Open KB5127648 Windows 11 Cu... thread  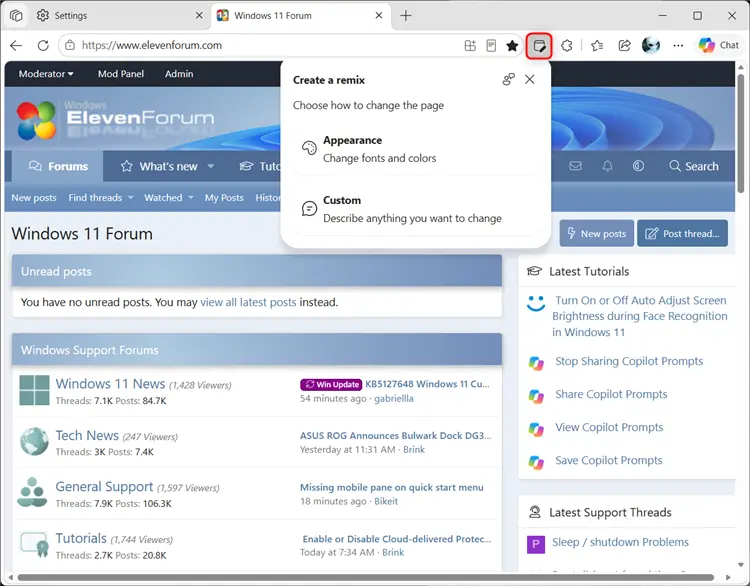[x=428, y=384]
